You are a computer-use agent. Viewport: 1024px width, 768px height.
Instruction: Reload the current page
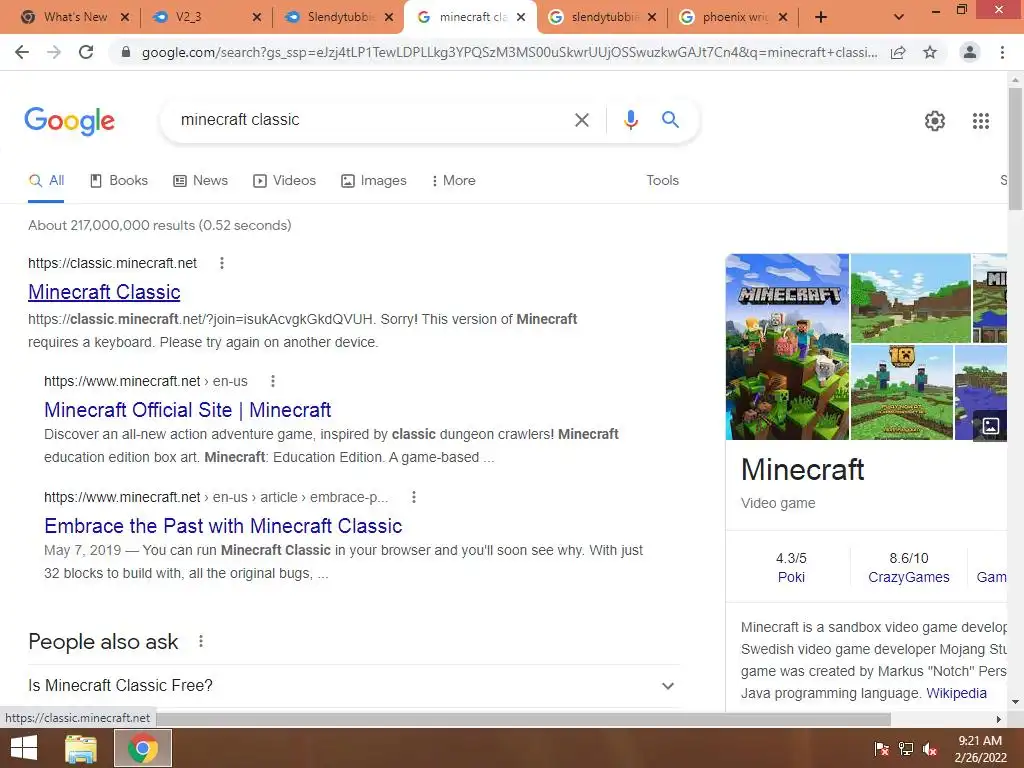pos(86,52)
